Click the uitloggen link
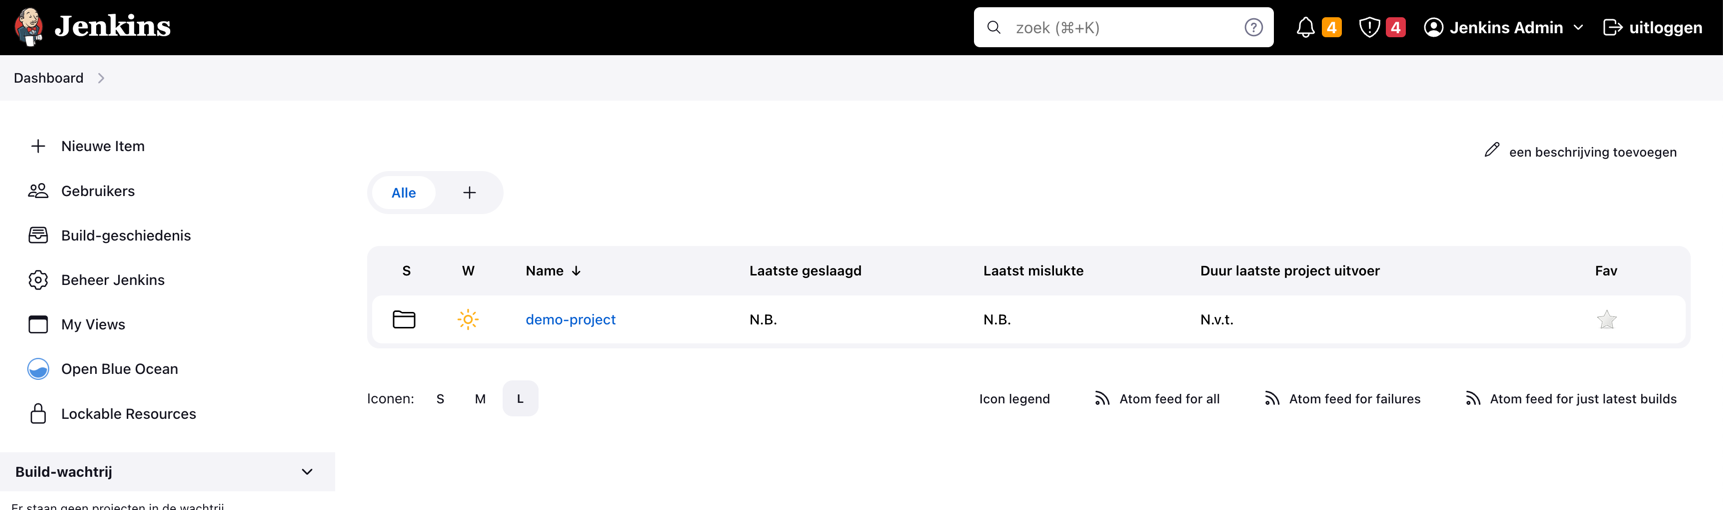The width and height of the screenshot is (1723, 510). coord(1665,27)
